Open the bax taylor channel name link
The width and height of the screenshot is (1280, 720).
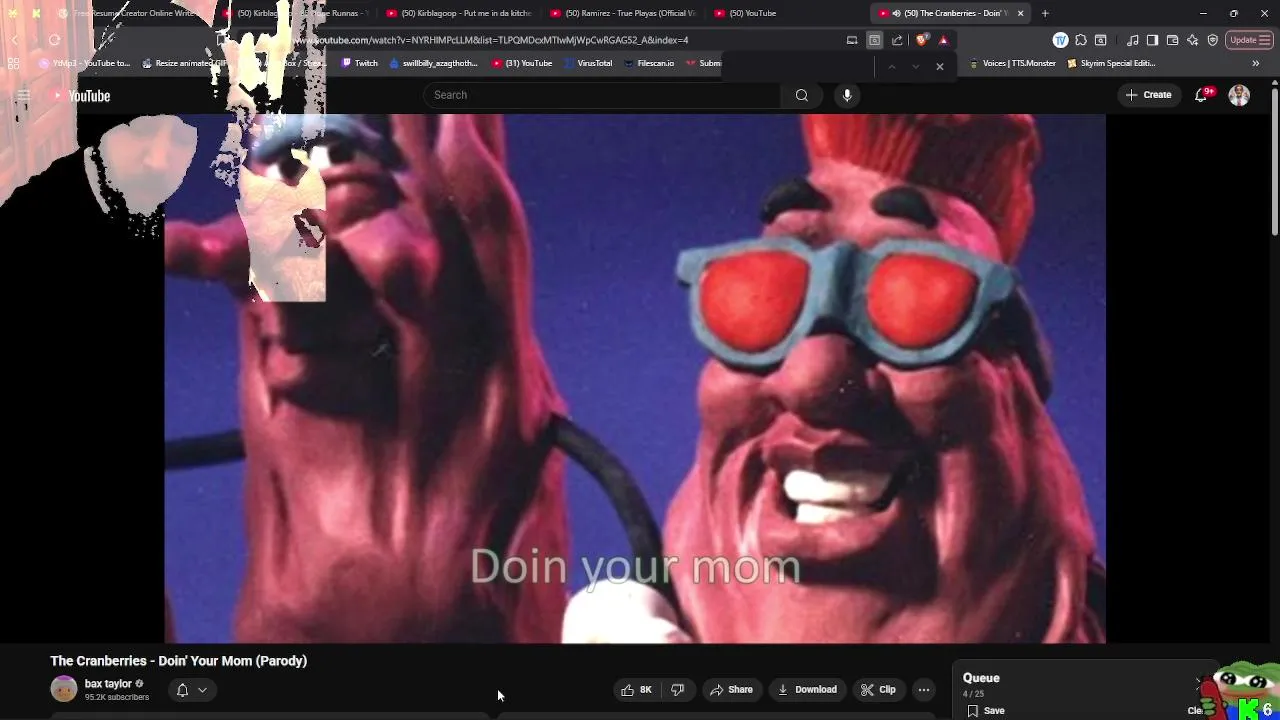coord(108,684)
